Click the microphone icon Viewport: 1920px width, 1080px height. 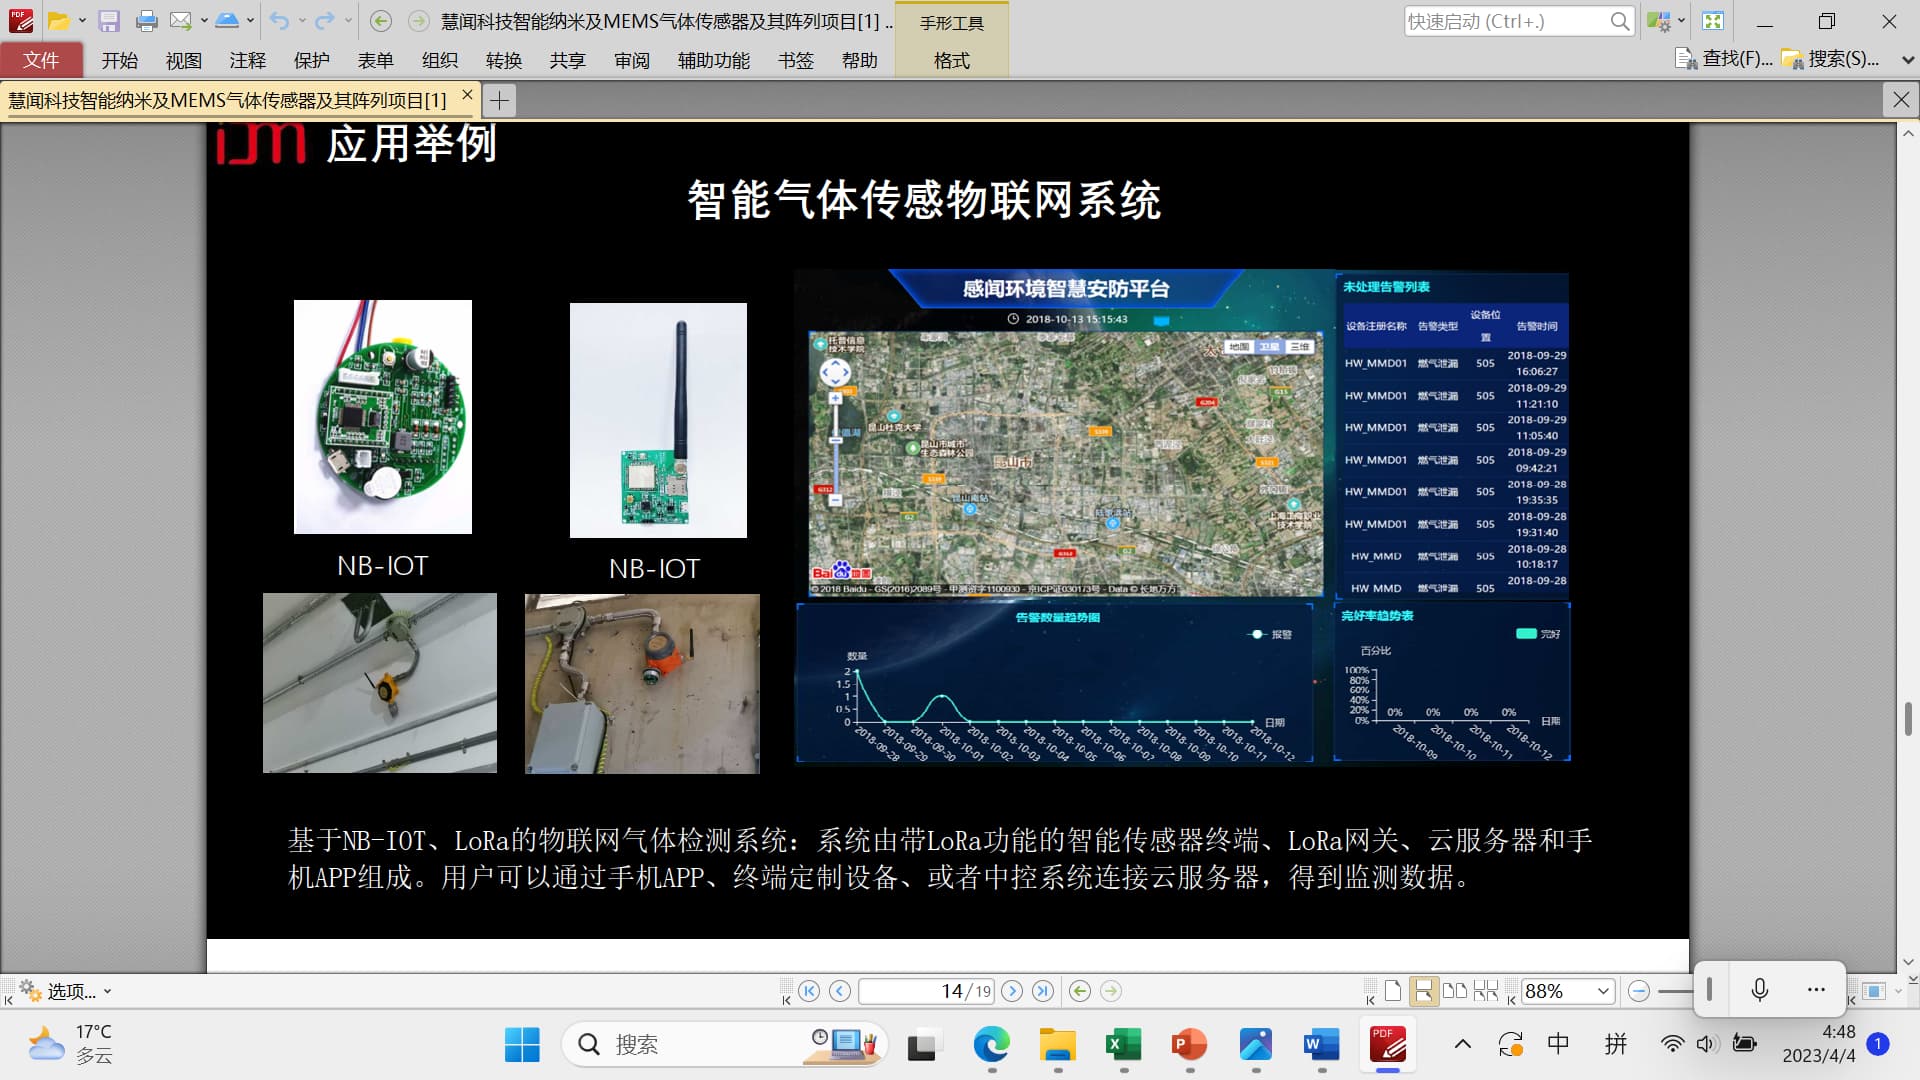coord(1760,990)
